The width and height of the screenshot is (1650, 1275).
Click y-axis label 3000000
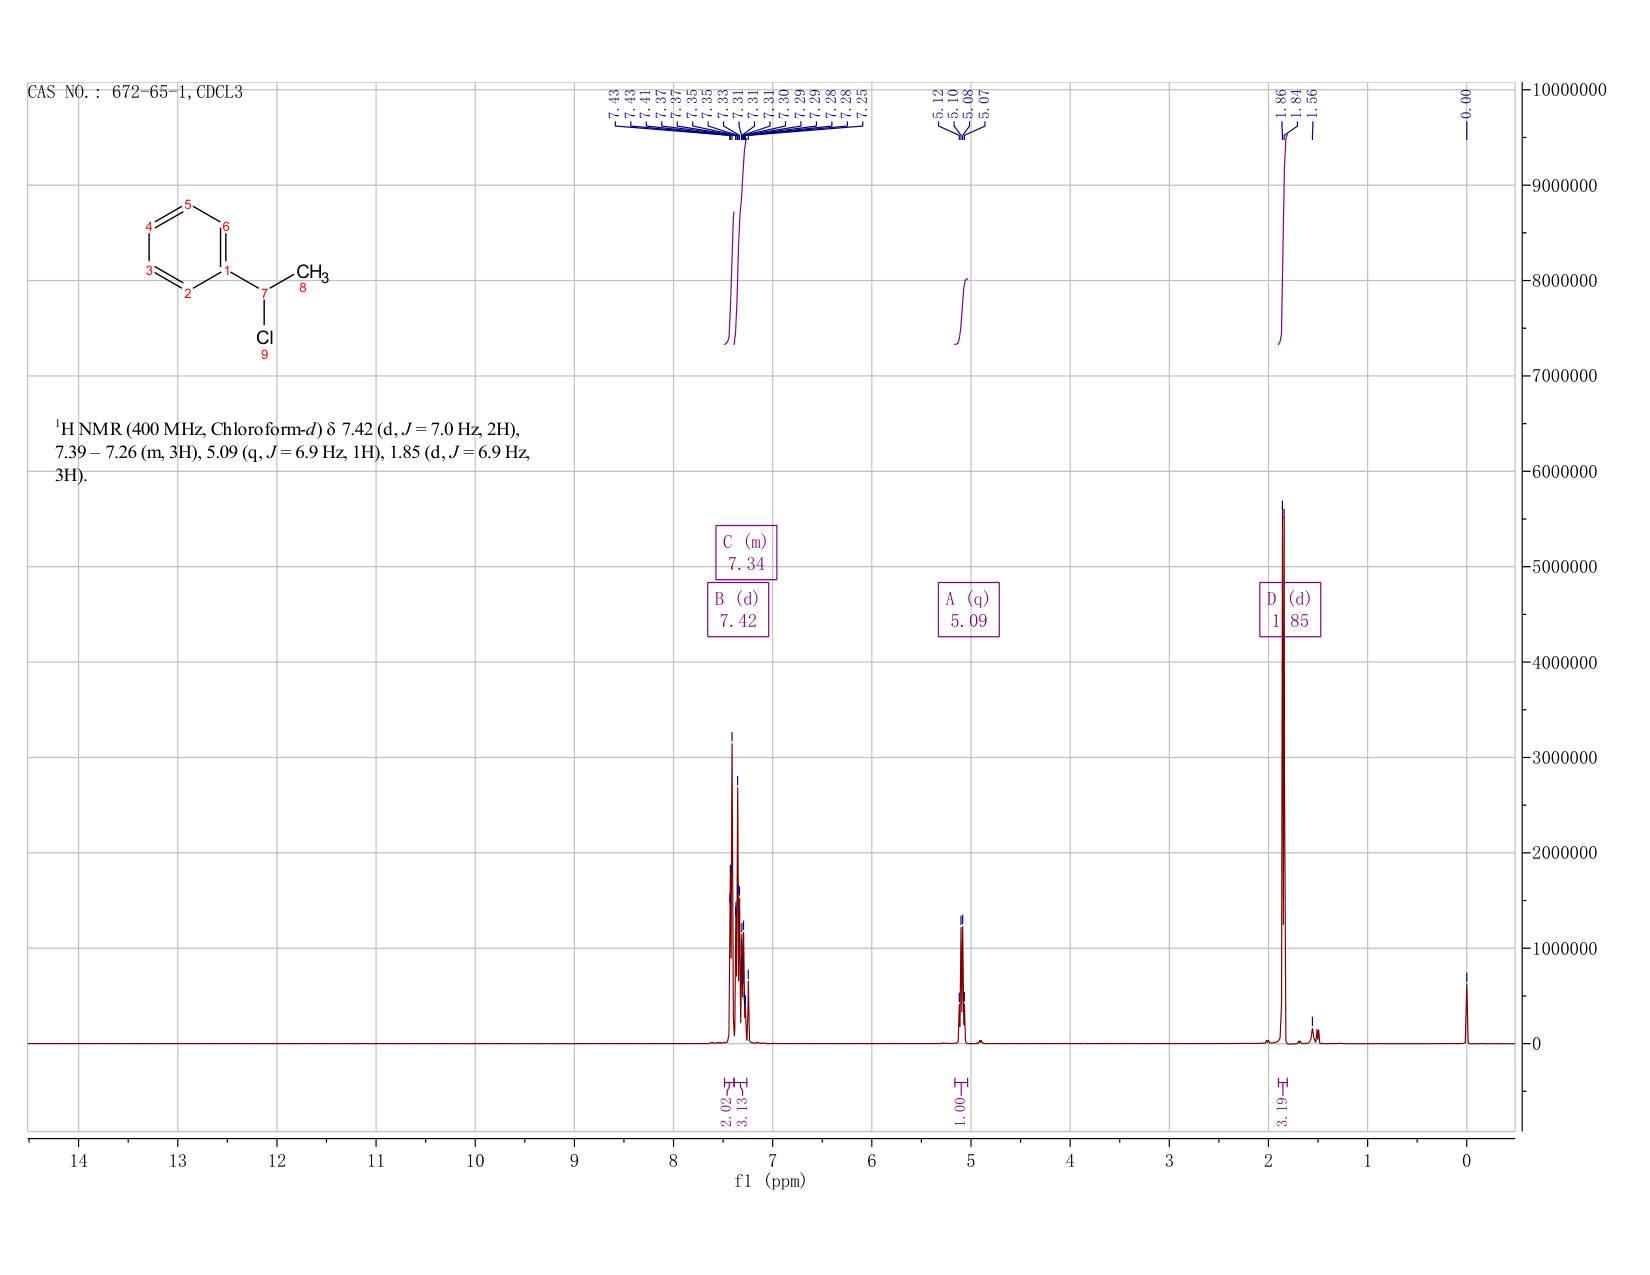click(x=1564, y=758)
